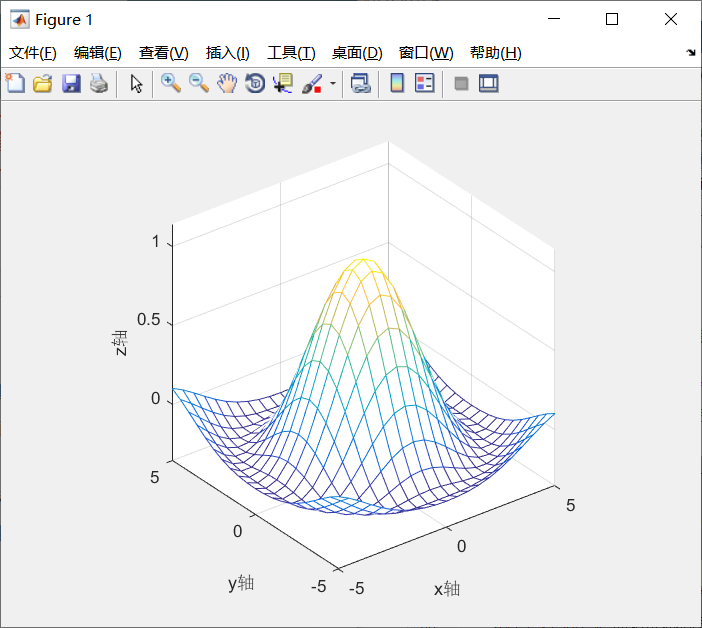702x628 pixels.
Task: Click the z-axis tick label 0.5
Action: click(x=148, y=320)
